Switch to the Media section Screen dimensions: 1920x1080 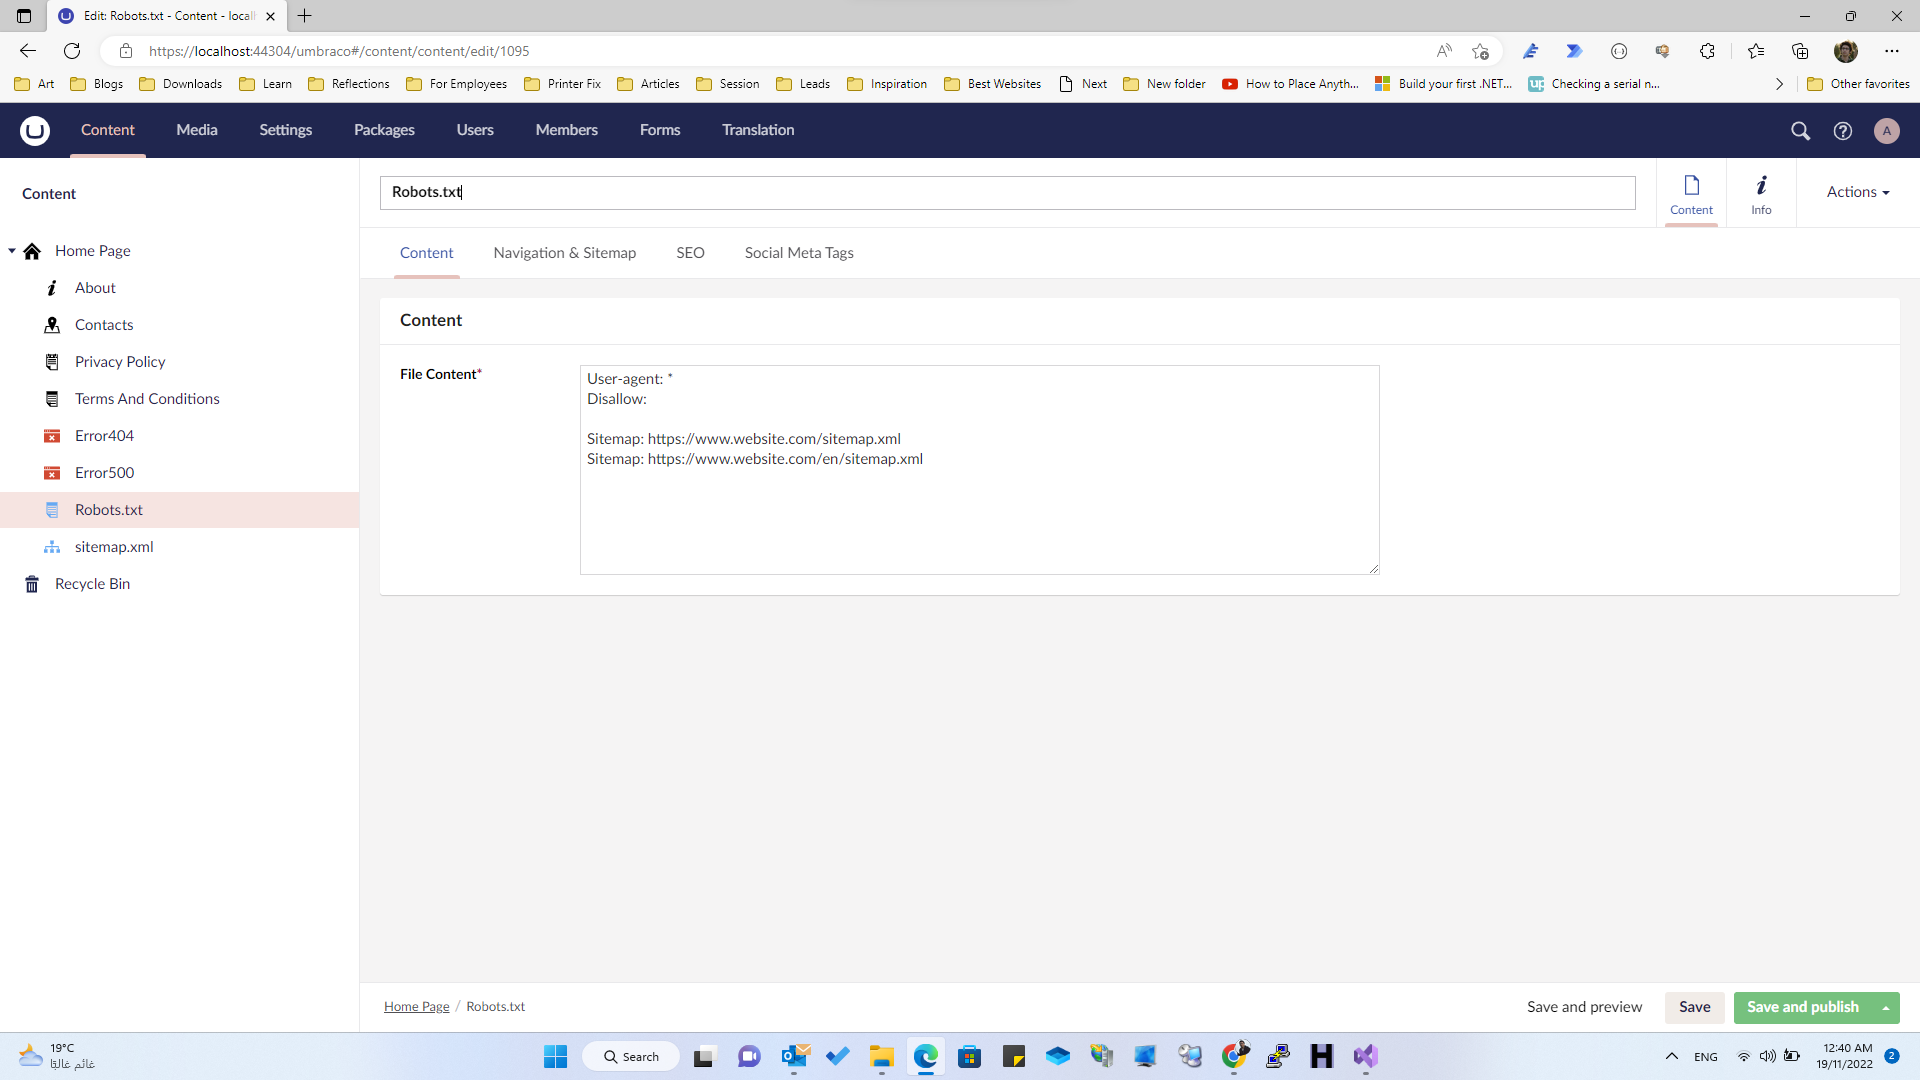(x=197, y=130)
